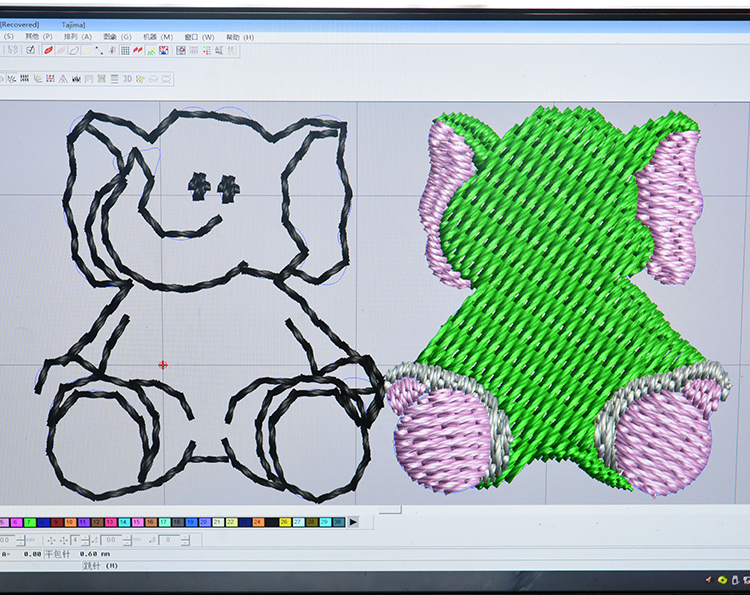
Task: Open the 图像 (G) menu
Action: pyautogui.click(x=118, y=37)
